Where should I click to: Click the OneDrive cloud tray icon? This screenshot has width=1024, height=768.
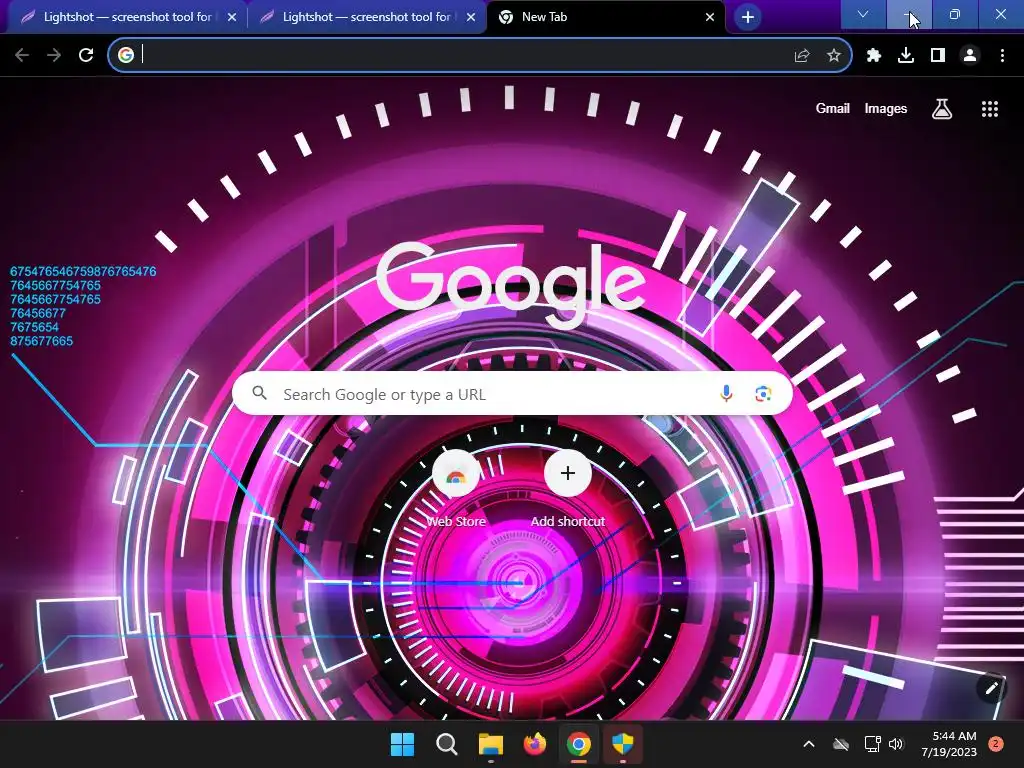click(841, 744)
